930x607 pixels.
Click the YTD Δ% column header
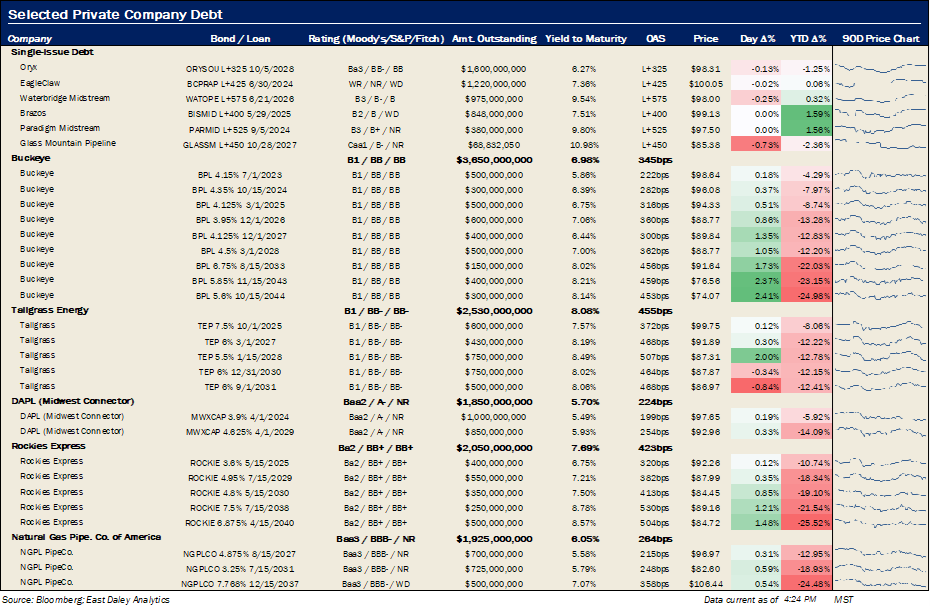point(808,39)
